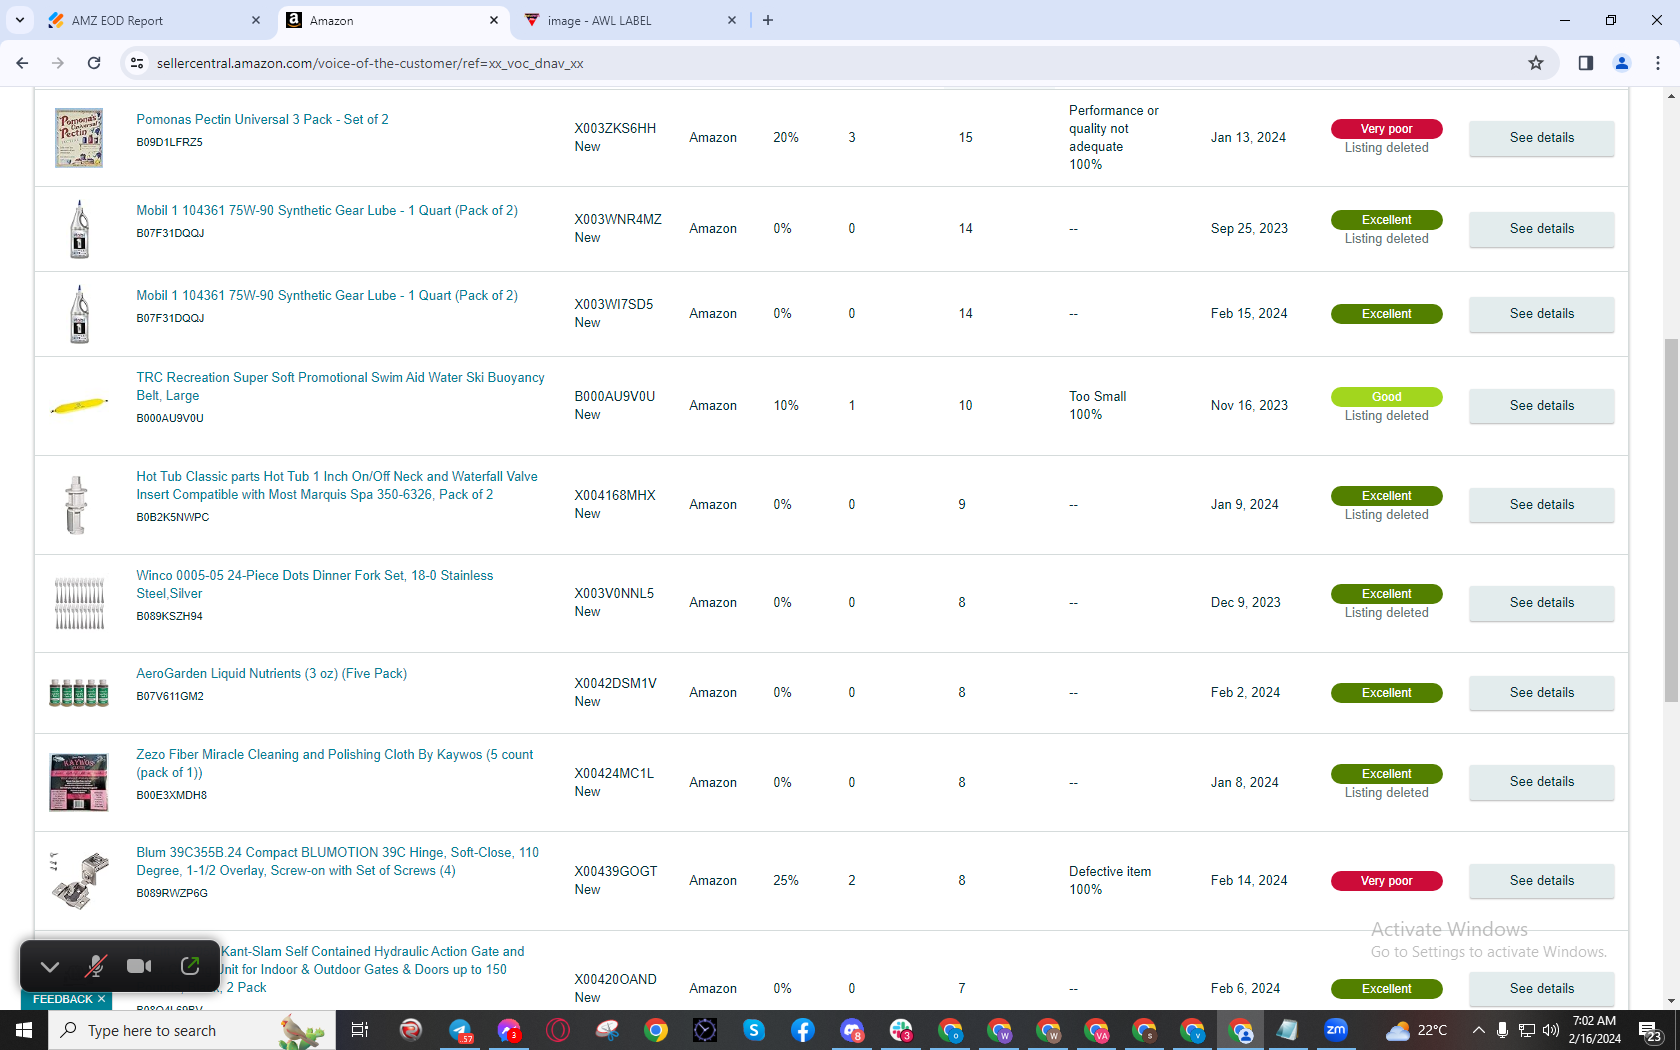1680x1050 pixels.
Task: Click the Blum hinge product thumbnail
Action: coord(79,880)
